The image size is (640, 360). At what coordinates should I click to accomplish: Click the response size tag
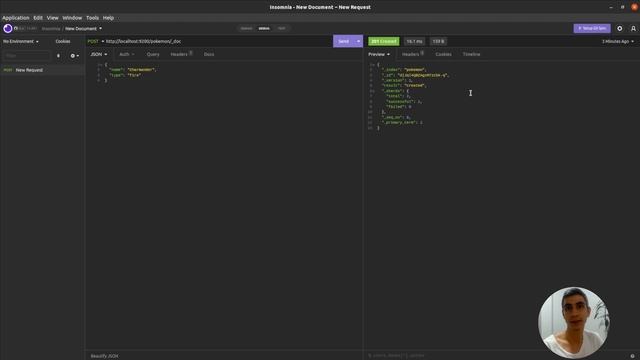[438, 41]
